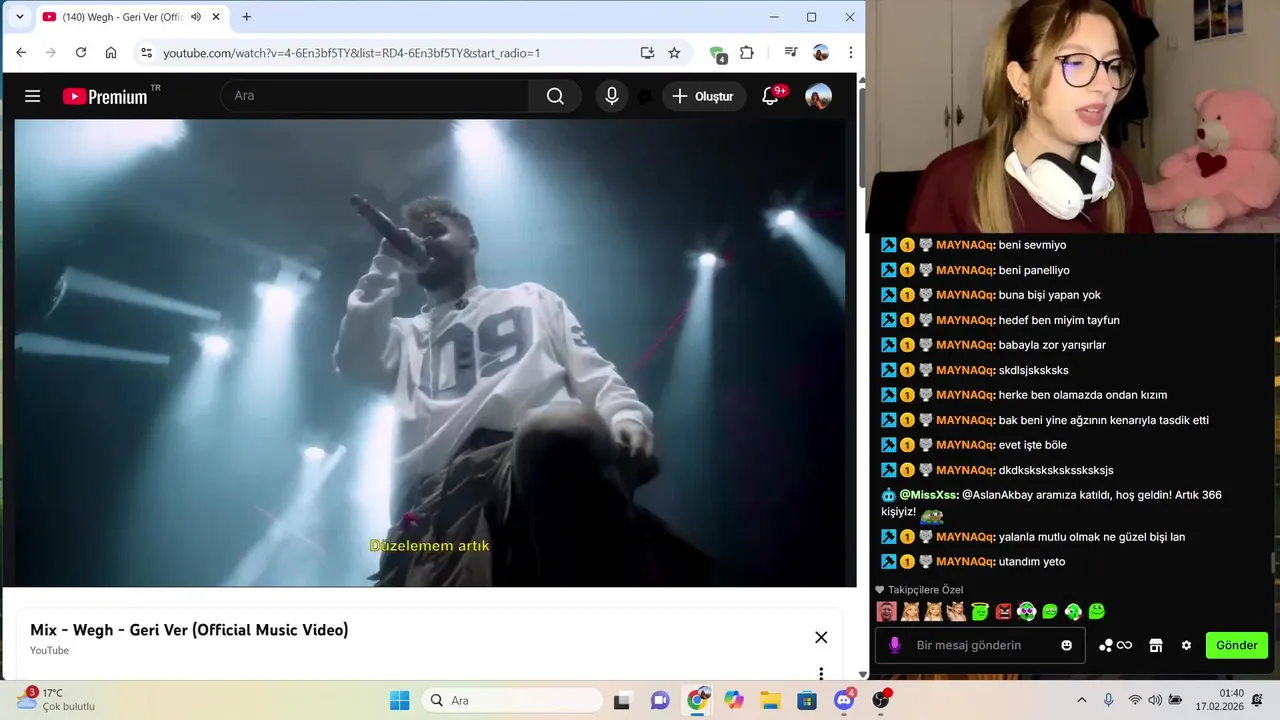
Task: Open File Explorer from taskbar
Action: pos(770,700)
